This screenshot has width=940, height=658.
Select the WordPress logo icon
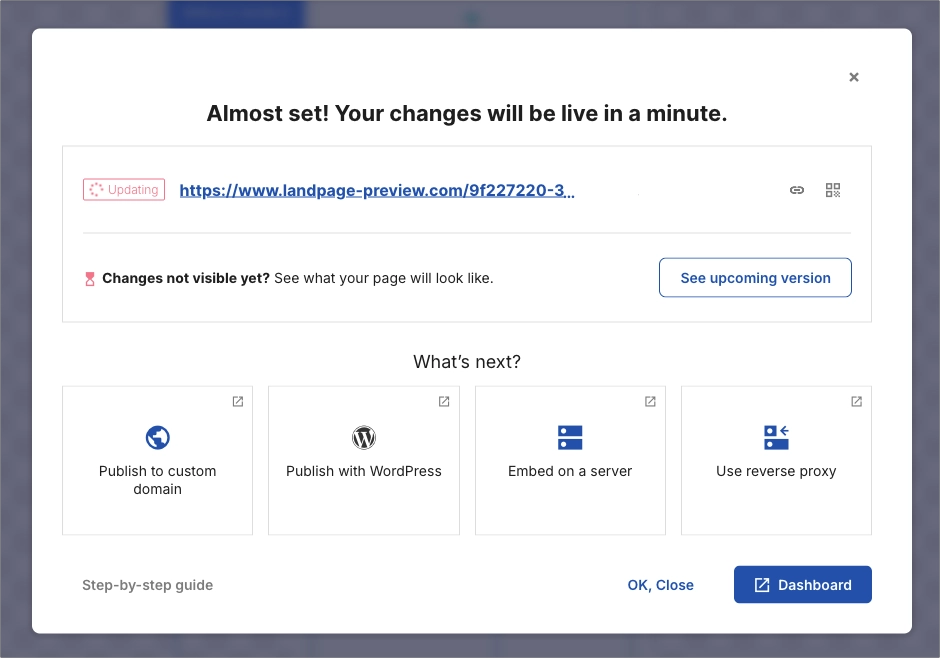[363, 437]
